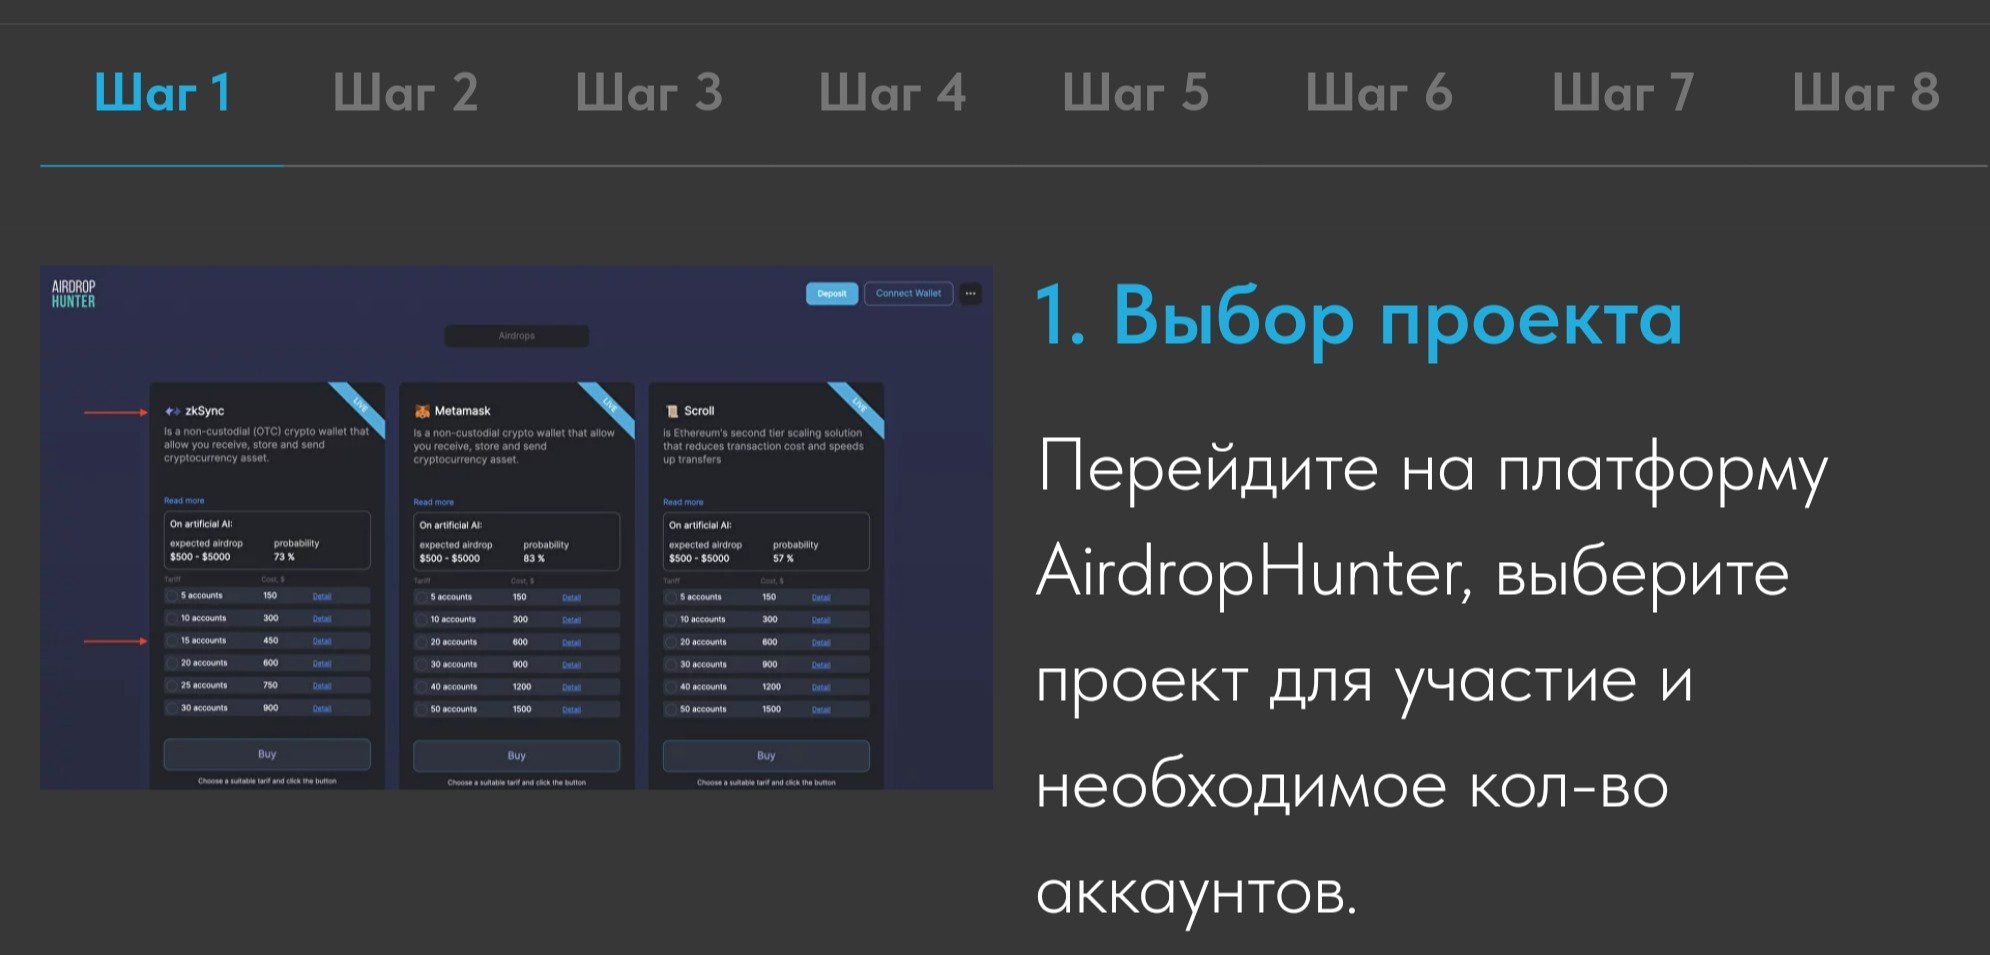Open Detail link for zkSync 15 accounts
The height and width of the screenshot is (955, 1990).
tap(322, 642)
